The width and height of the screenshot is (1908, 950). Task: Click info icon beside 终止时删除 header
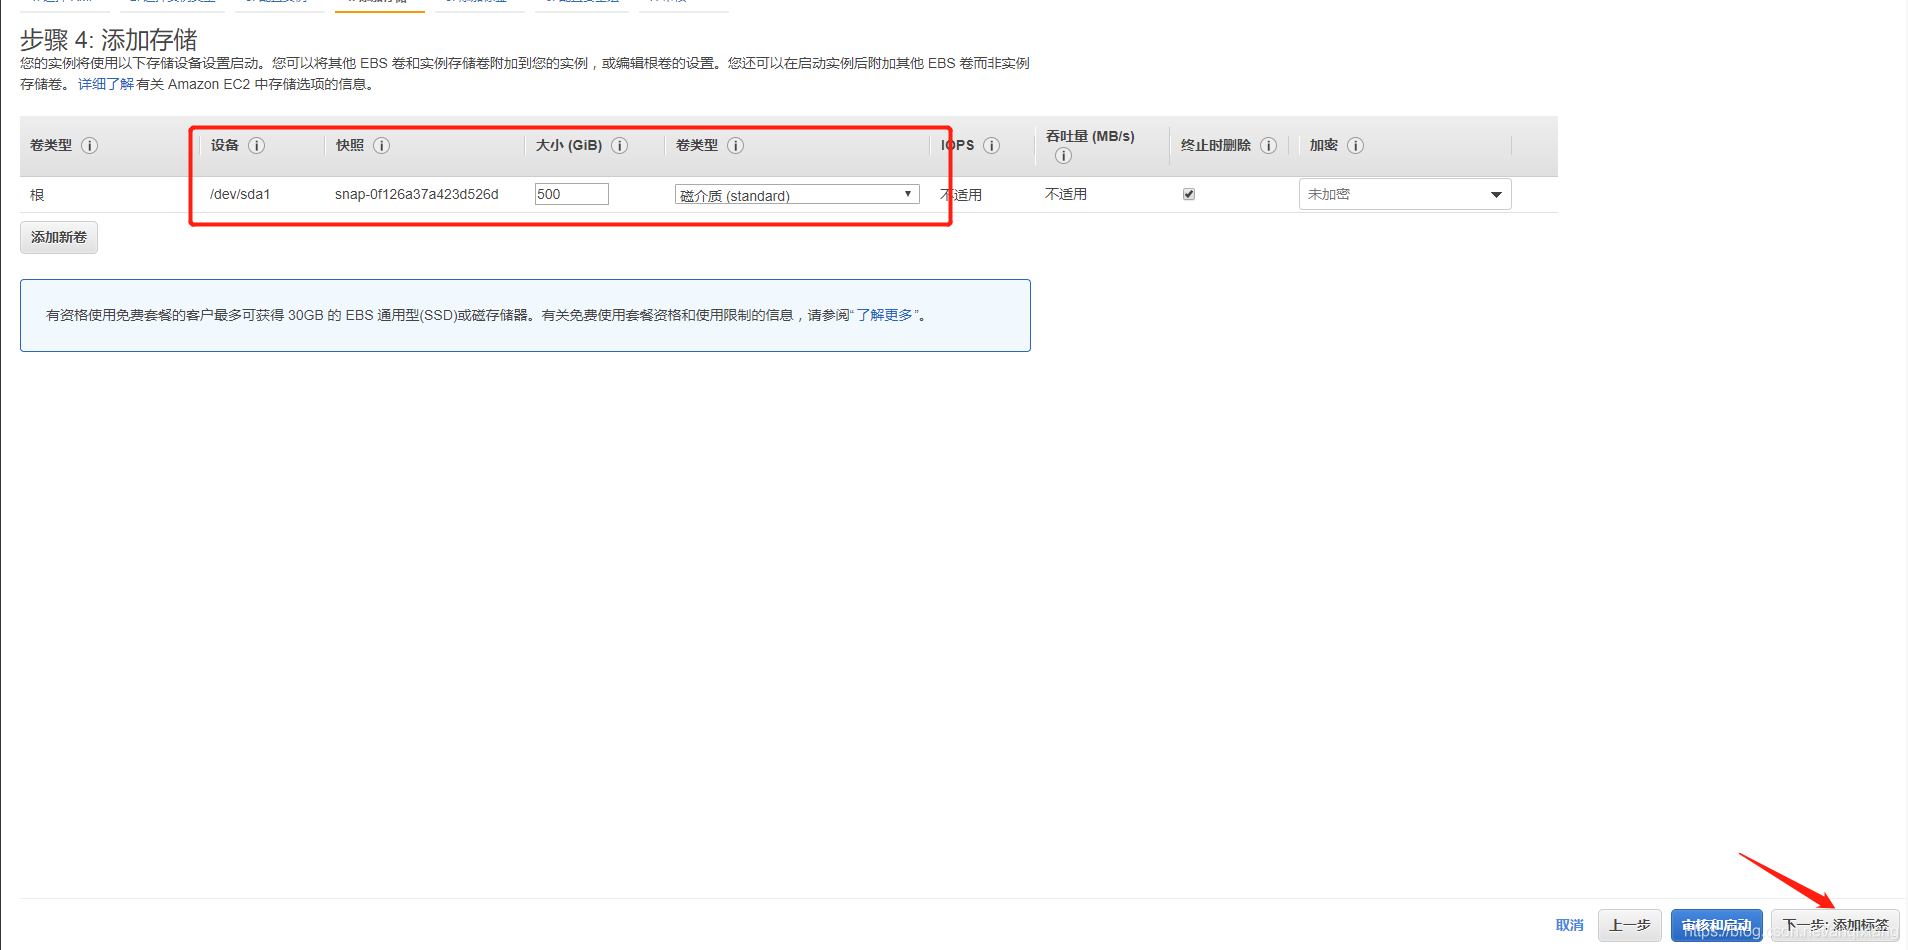[x=1268, y=145]
